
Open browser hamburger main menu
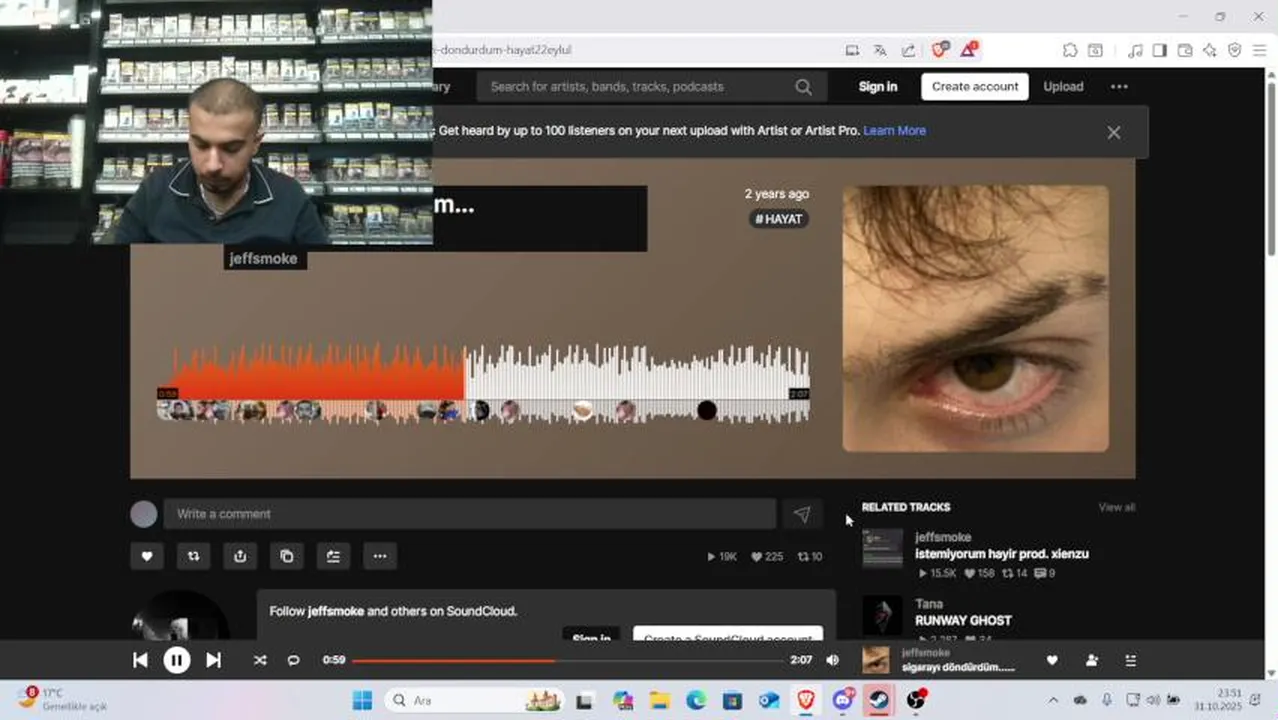point(1258,50)
